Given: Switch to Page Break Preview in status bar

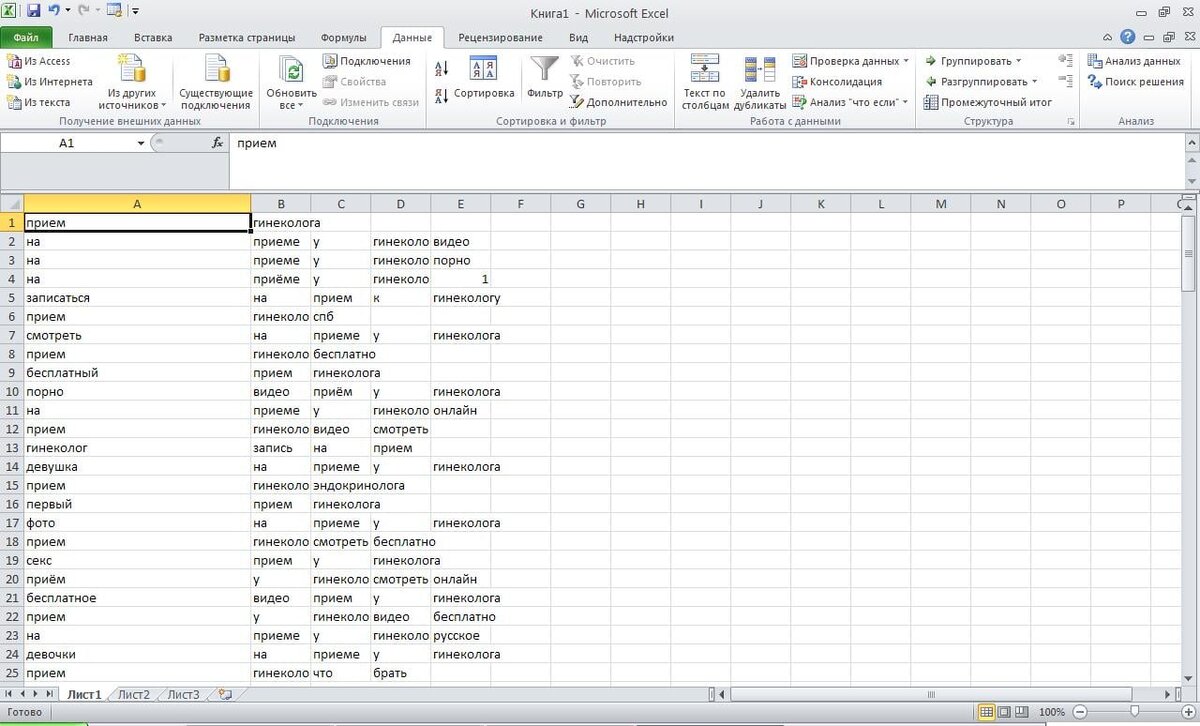Looking at the screenshot, I should 1023,713.
